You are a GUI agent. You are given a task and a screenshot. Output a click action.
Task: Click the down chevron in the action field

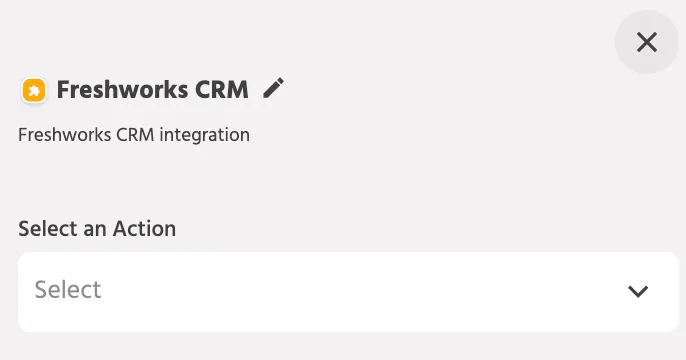[x=638, y=291]
